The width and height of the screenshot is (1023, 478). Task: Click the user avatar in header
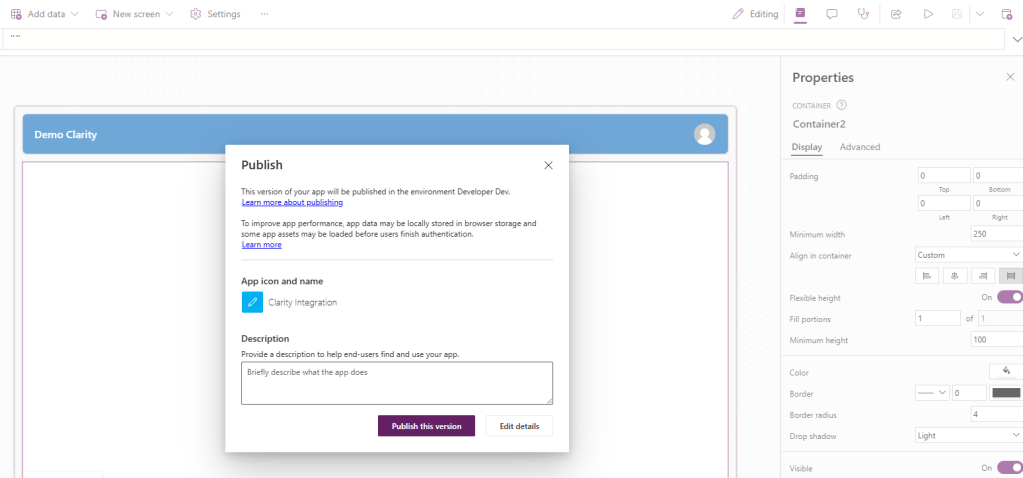tap(705, 134)
